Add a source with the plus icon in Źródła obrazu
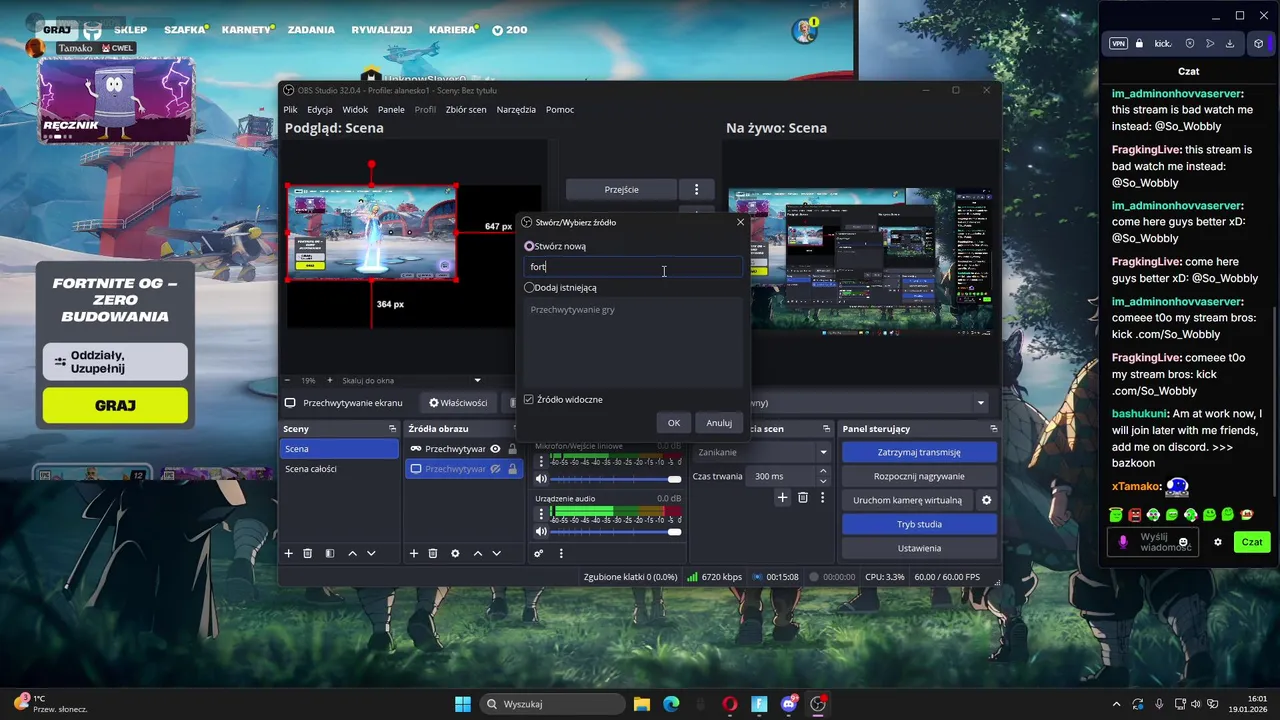 coord(413,553)
